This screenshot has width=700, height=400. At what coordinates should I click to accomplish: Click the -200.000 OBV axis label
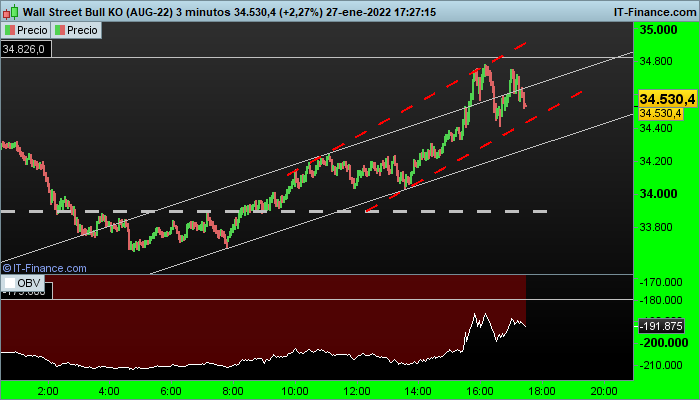pyautogui.click(x=663, y=343)
